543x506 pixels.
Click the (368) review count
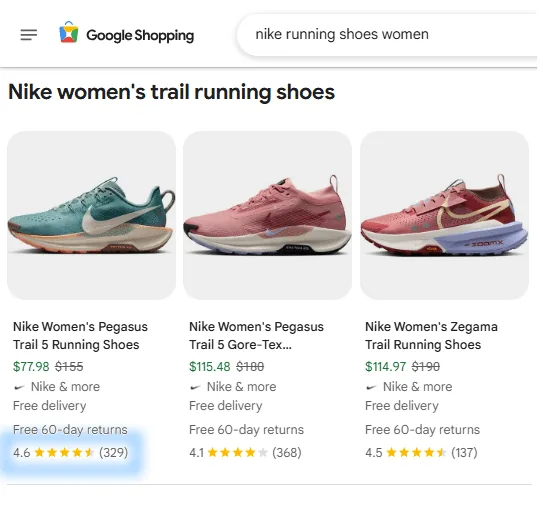287,452
